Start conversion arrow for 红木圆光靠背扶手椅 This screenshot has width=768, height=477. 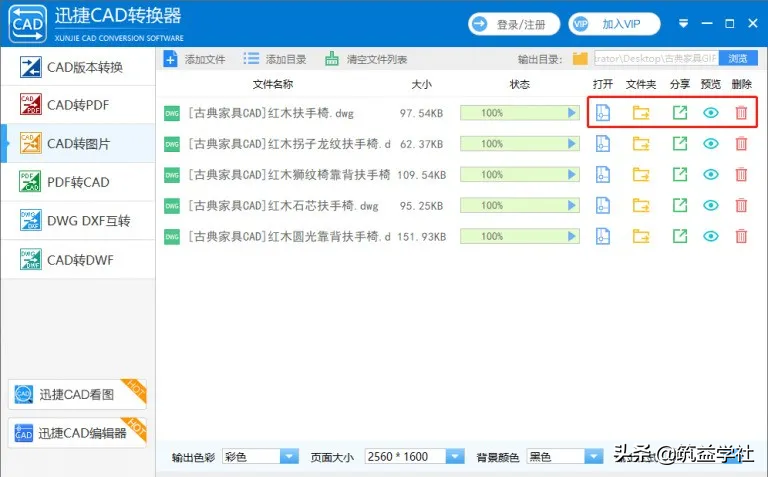coord(572,237)
